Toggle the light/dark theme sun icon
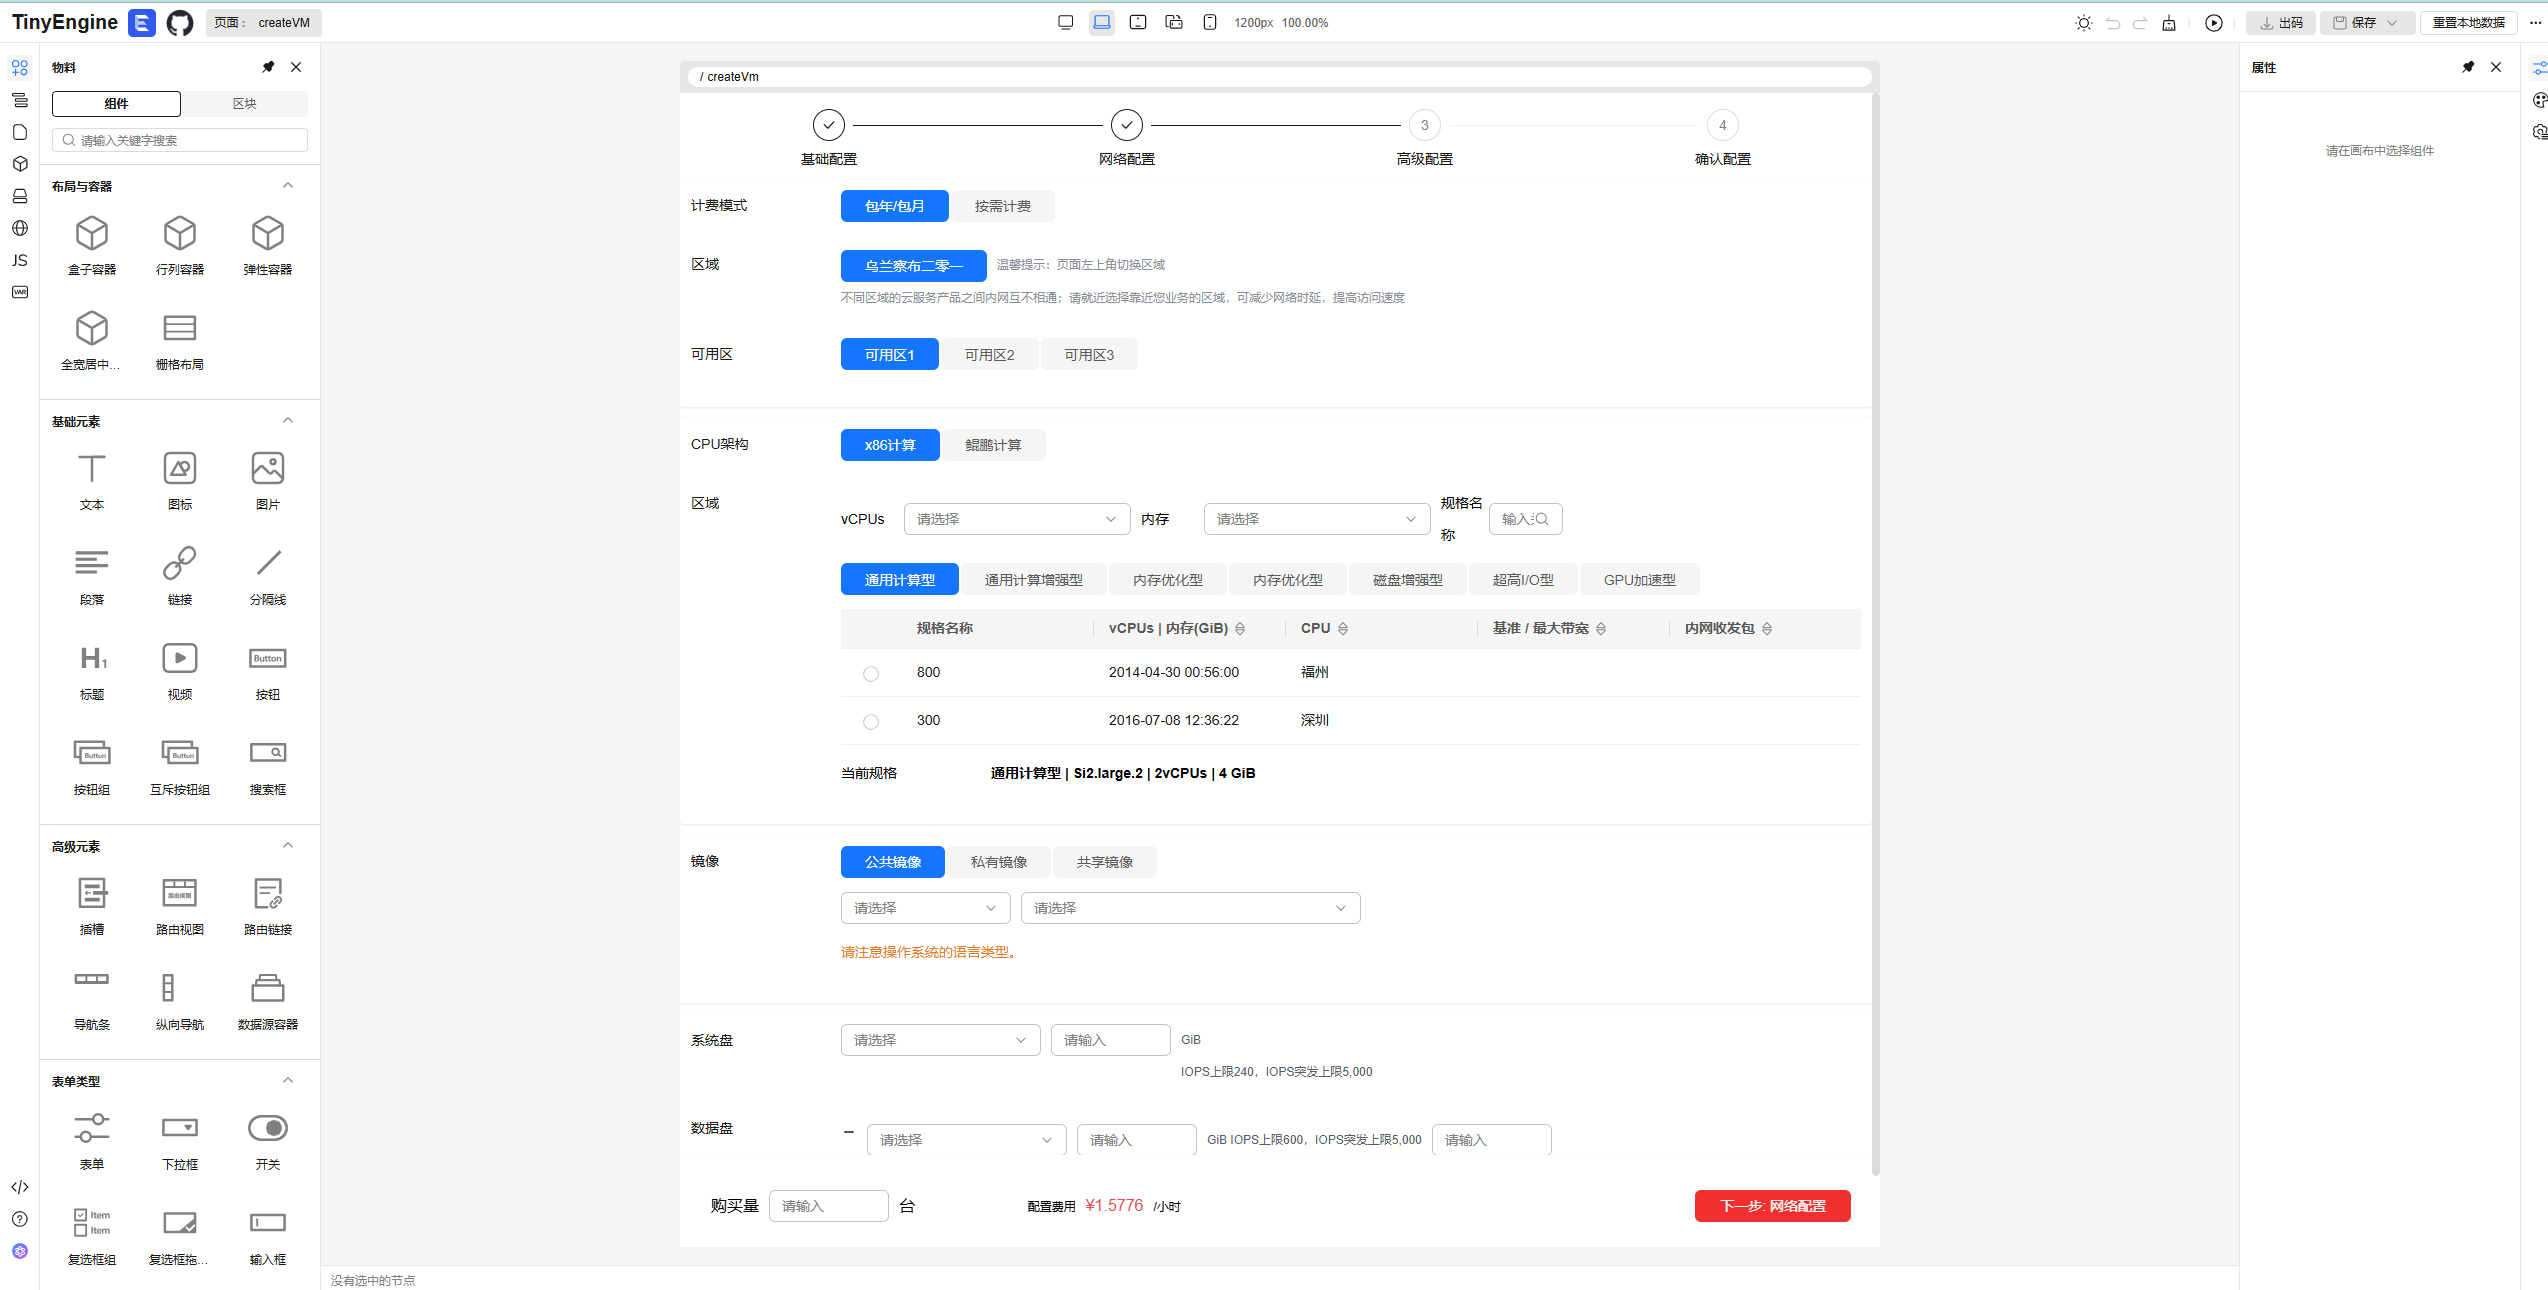The width and height of the screenshot is (2548, 1290). [x=2083, y=22]
